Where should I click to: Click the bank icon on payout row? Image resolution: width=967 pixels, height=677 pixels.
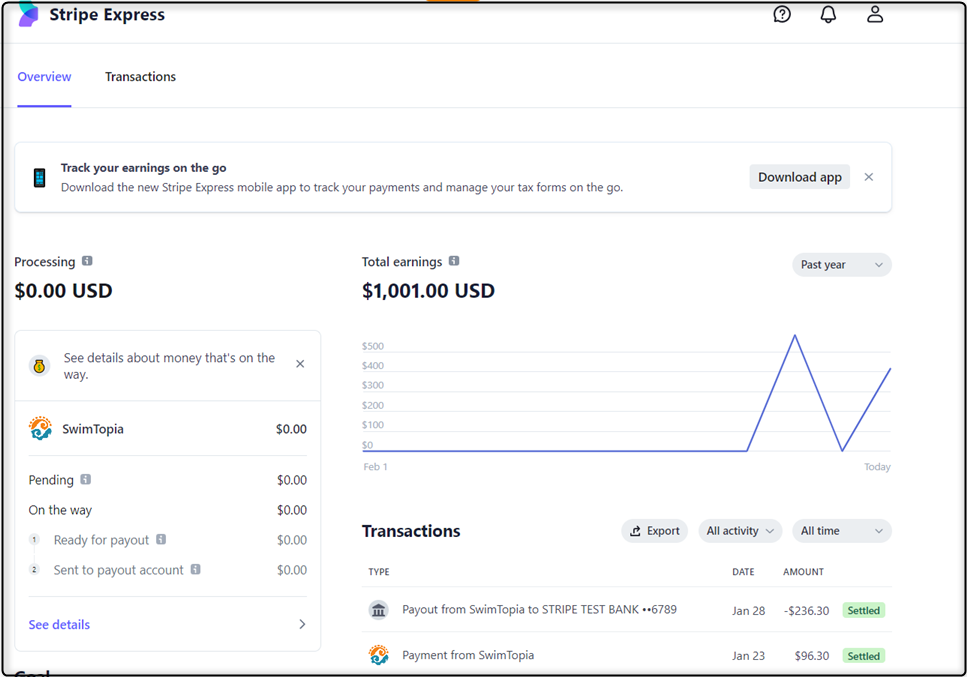[379, 610]
